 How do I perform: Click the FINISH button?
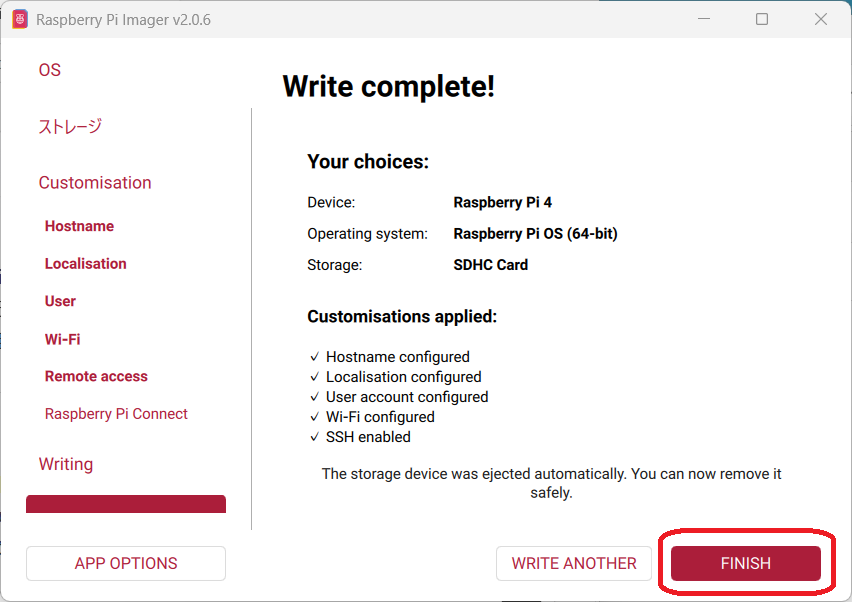tap(745, 564)
